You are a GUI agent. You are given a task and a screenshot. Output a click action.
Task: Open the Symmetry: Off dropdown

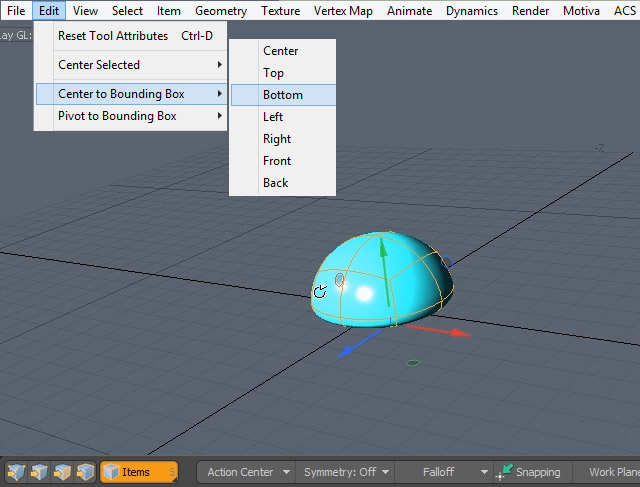click(346, 472)
